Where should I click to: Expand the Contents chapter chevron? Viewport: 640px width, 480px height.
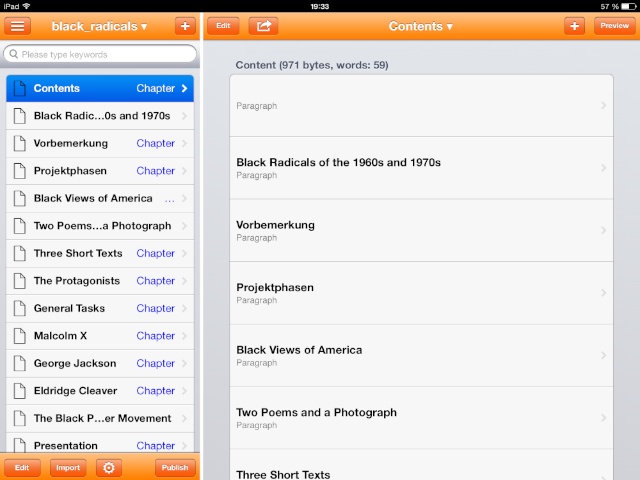[x=184, y=88]
